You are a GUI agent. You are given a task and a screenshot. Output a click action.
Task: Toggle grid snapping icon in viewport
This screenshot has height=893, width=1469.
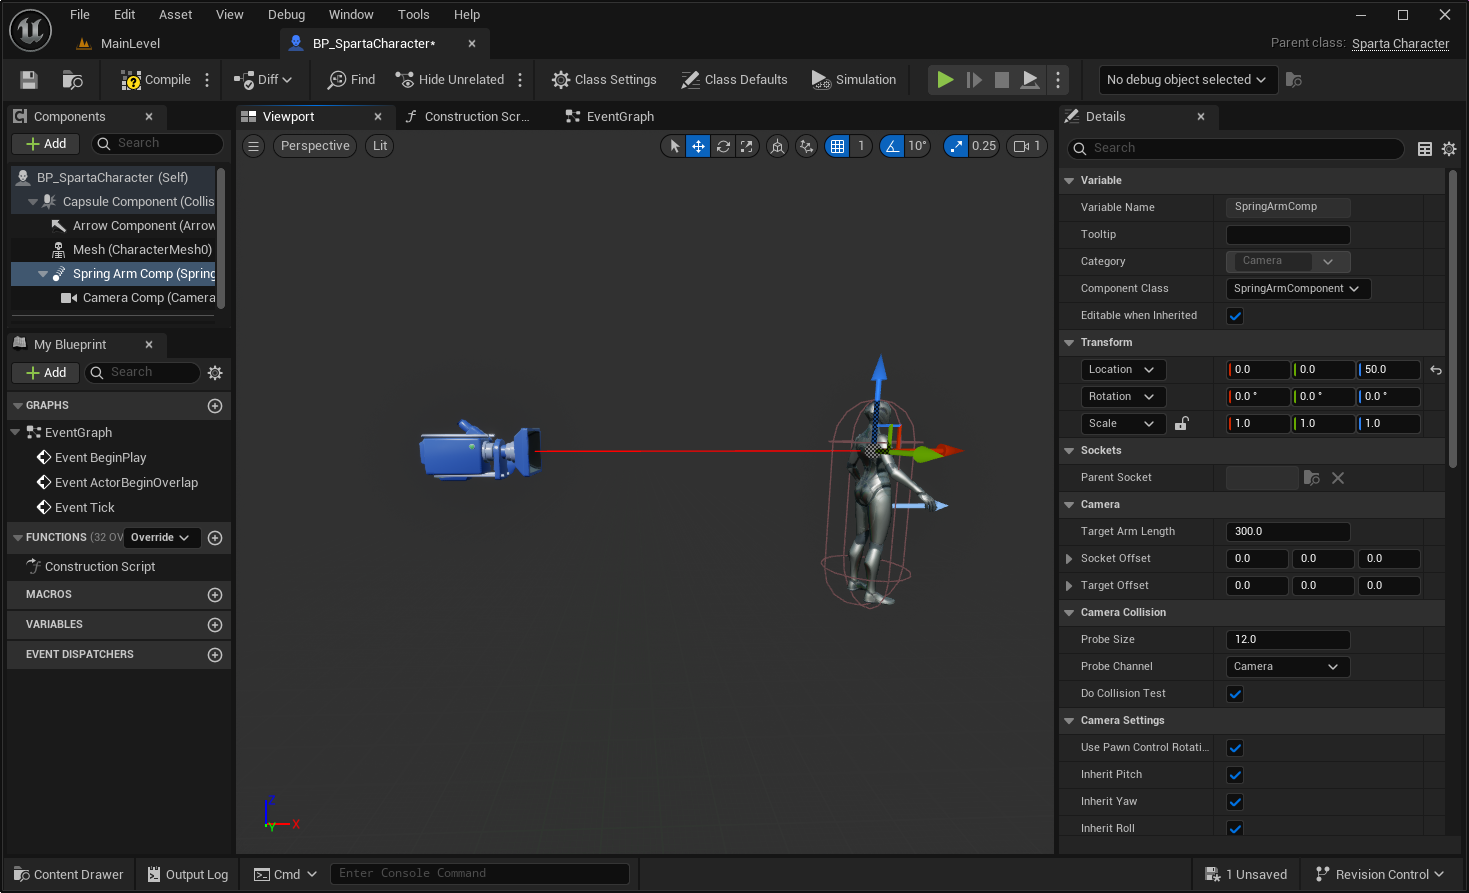pos(838,146)
